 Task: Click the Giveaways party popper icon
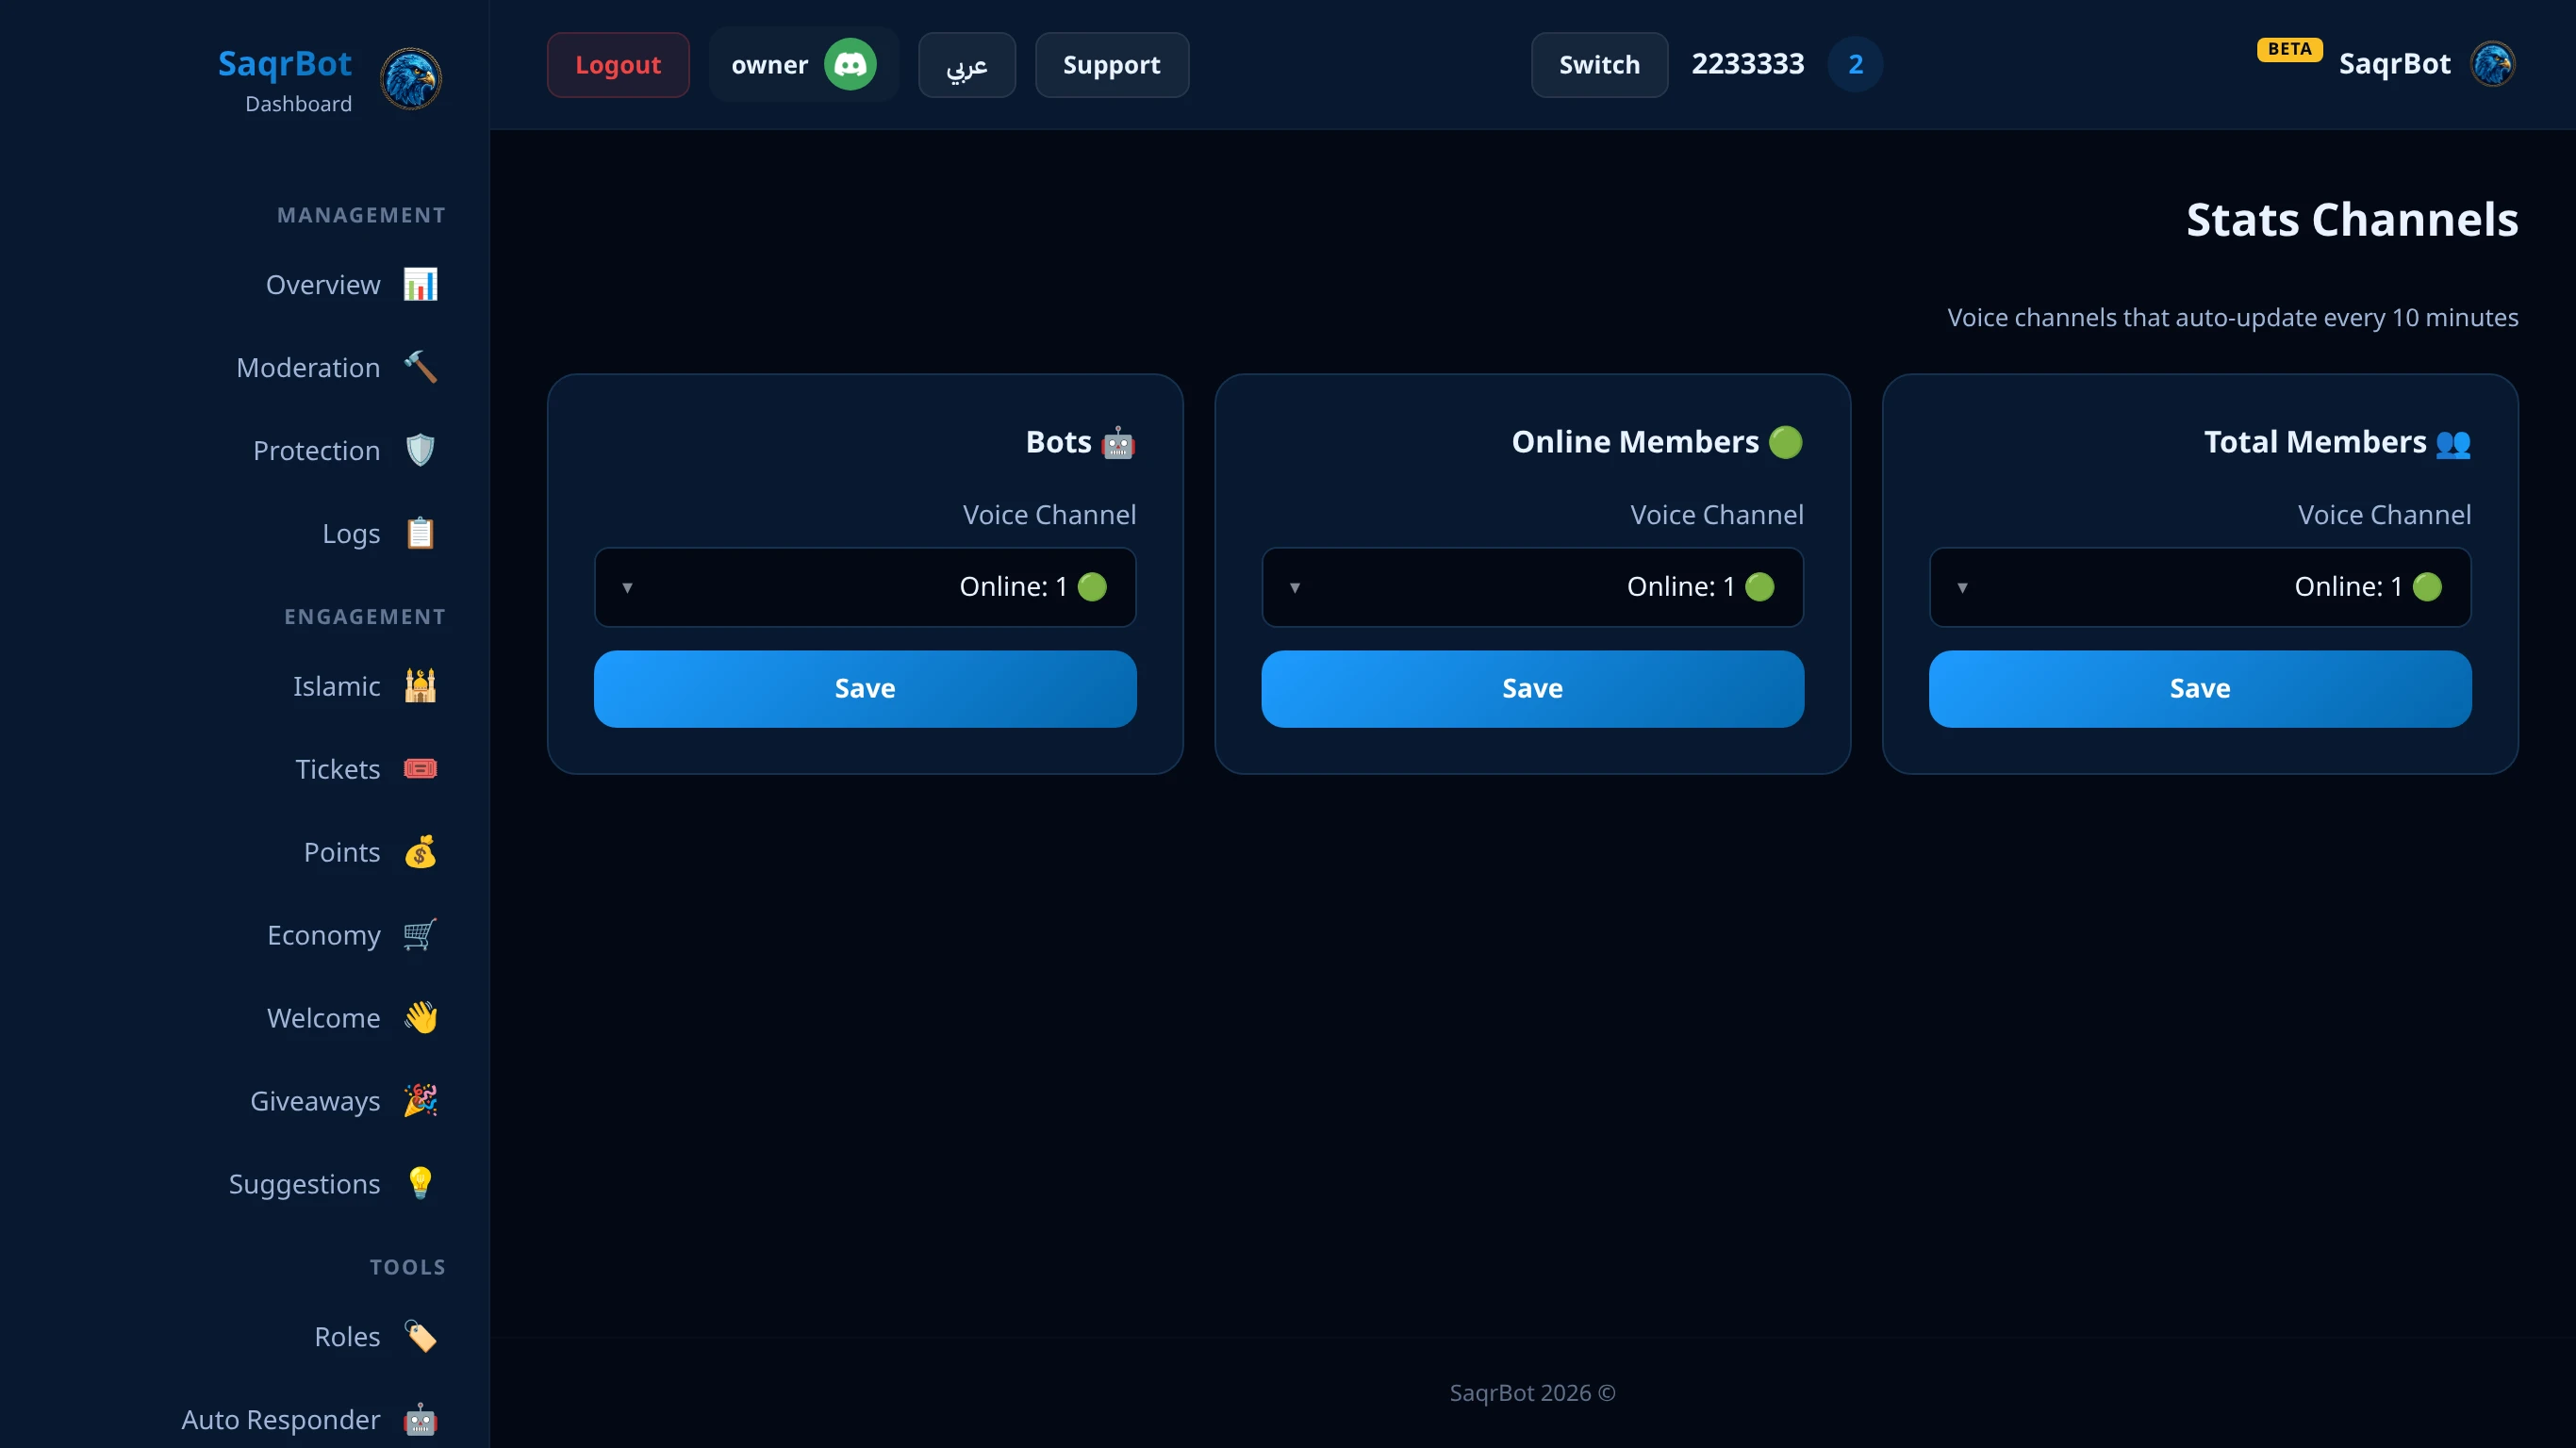420,1101
